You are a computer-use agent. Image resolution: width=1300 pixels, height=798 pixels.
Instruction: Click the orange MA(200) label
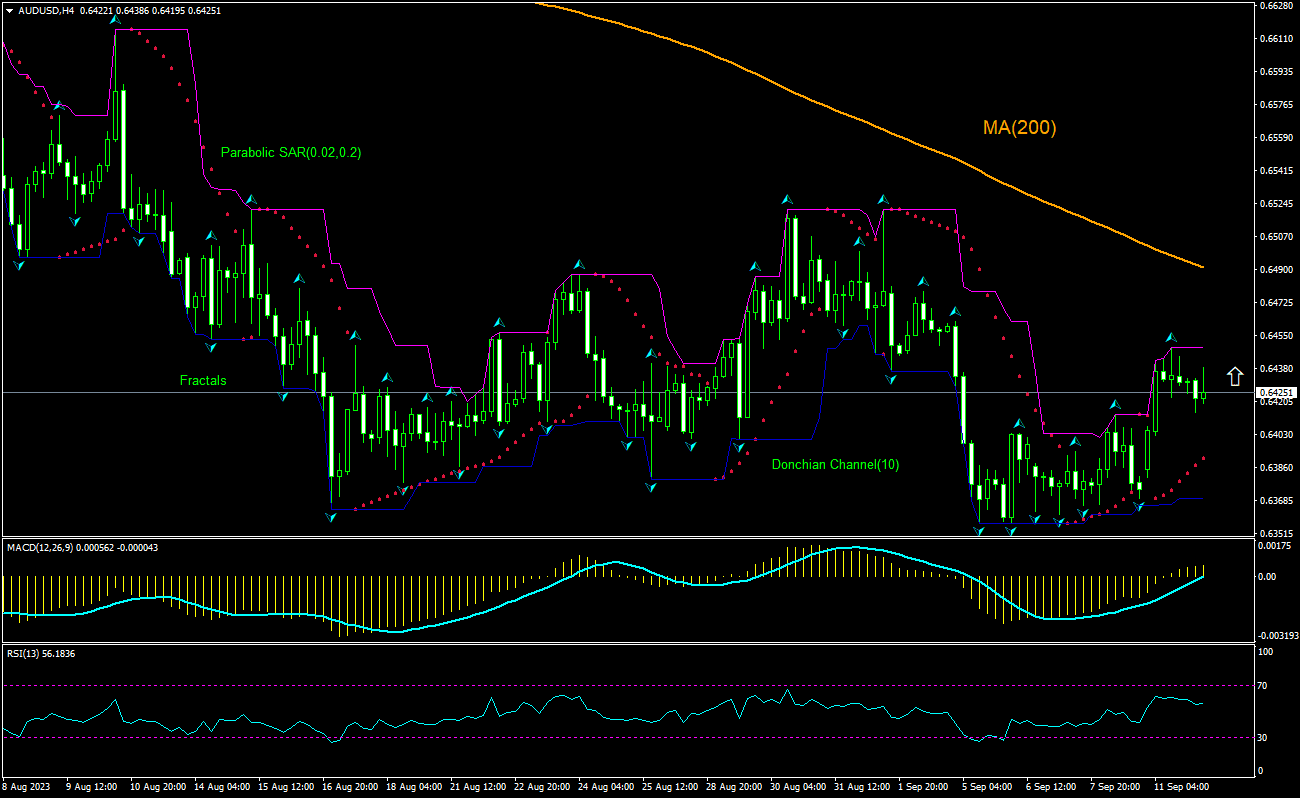click(x=1019, y=128)
